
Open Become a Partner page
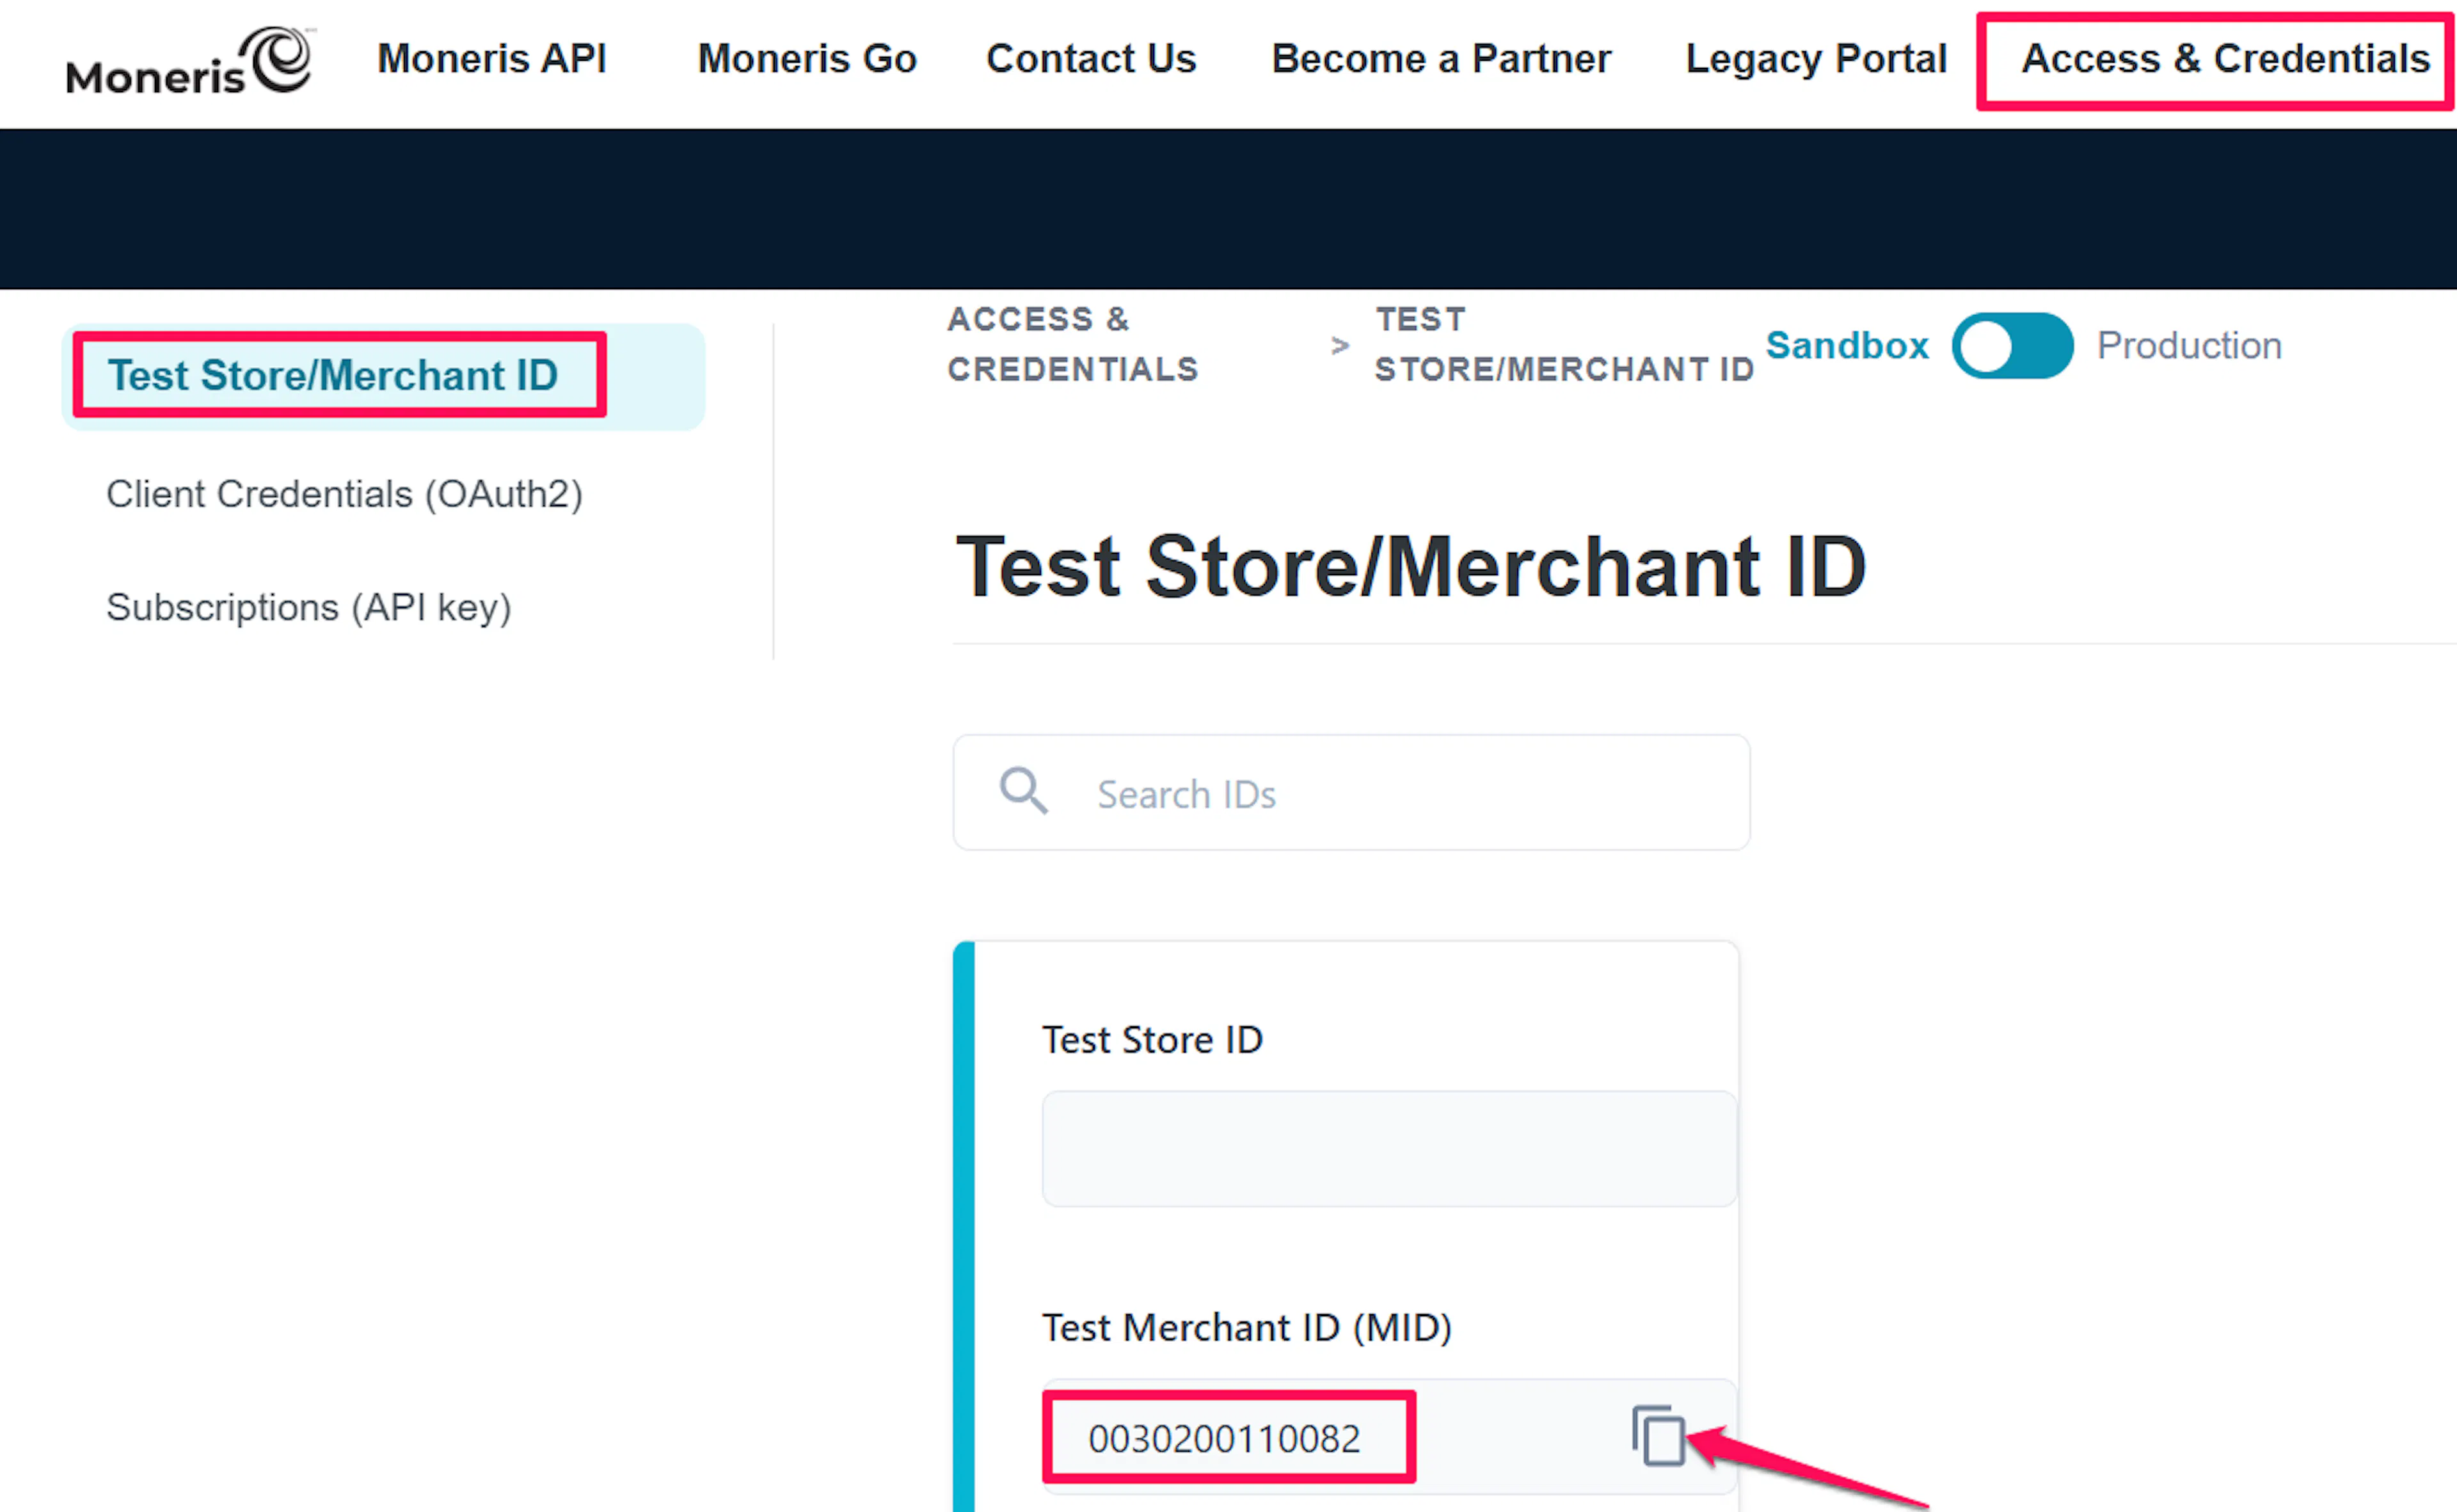click(1441, 59)
